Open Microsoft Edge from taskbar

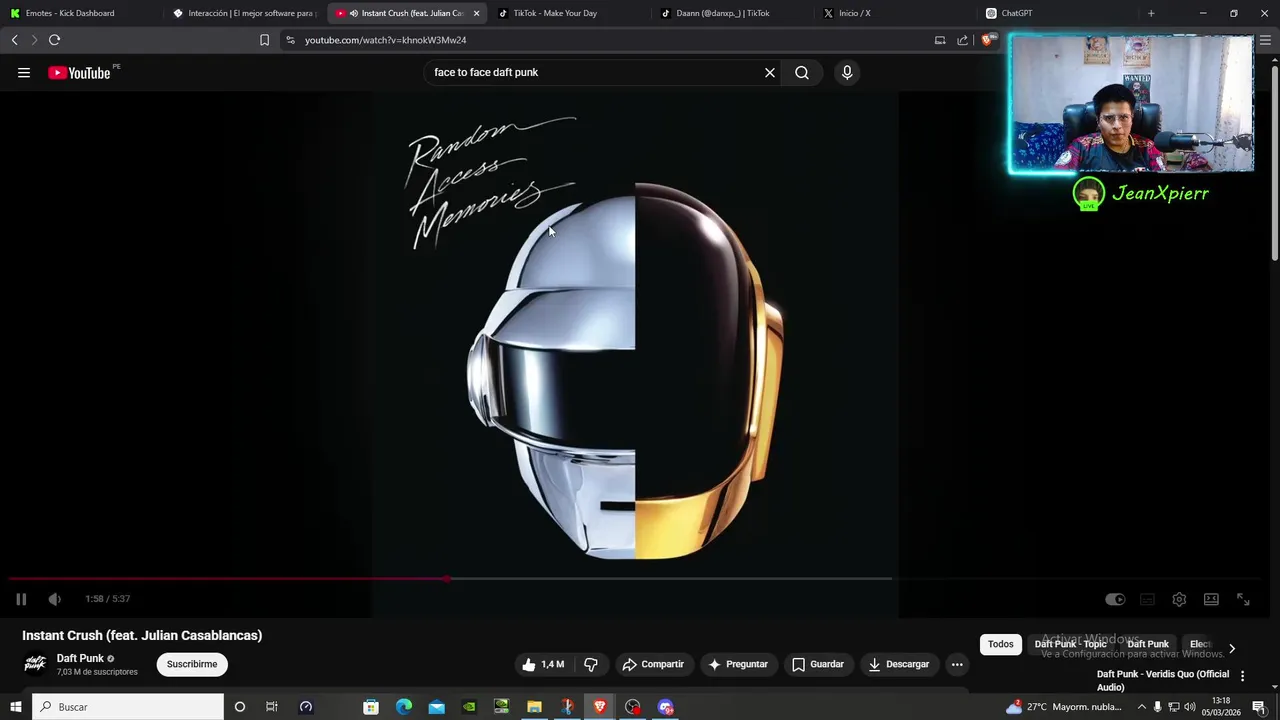[404, 707]
